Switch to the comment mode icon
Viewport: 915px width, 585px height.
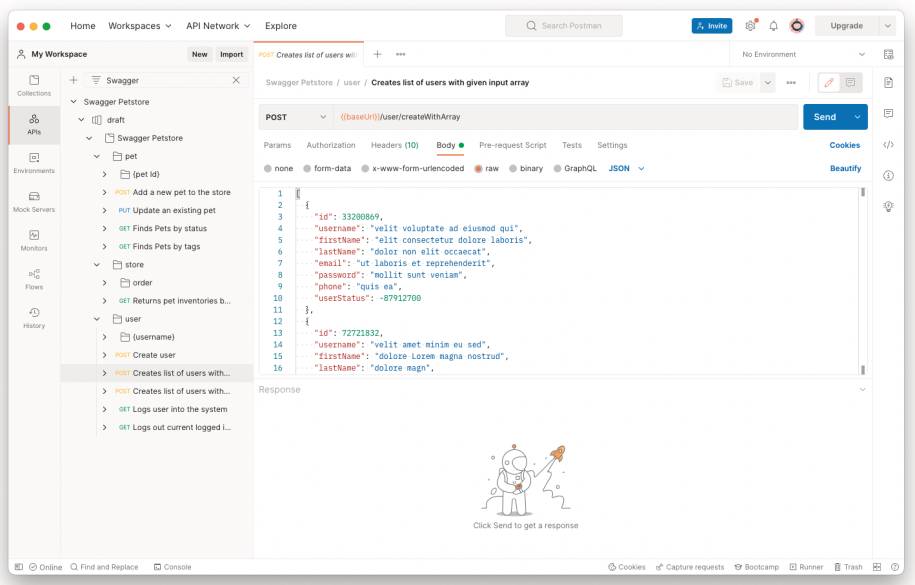(x=850, y=82)
